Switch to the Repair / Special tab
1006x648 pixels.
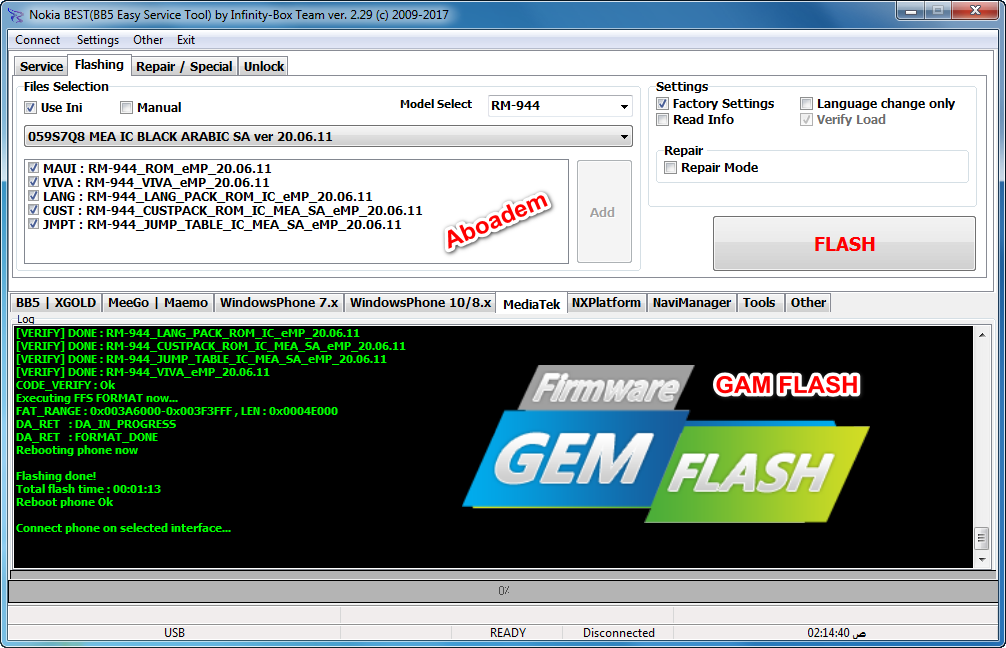(x=184, y=67)
